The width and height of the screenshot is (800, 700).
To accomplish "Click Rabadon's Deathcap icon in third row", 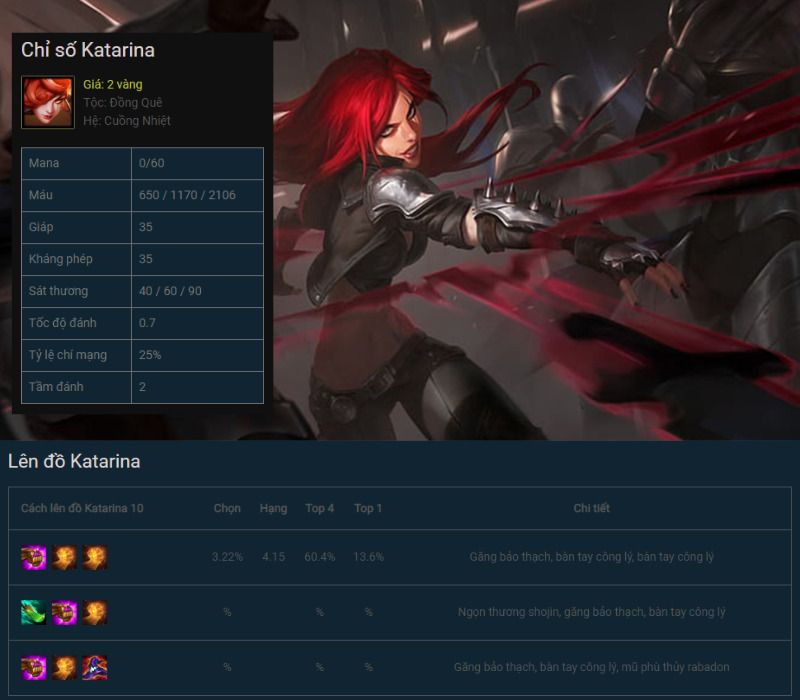I will [x=95, y=667].
